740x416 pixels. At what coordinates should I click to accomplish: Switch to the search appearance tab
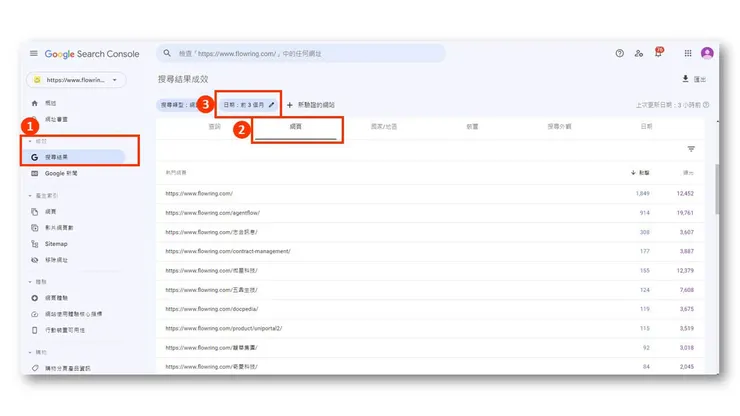(x=559, y=127)
